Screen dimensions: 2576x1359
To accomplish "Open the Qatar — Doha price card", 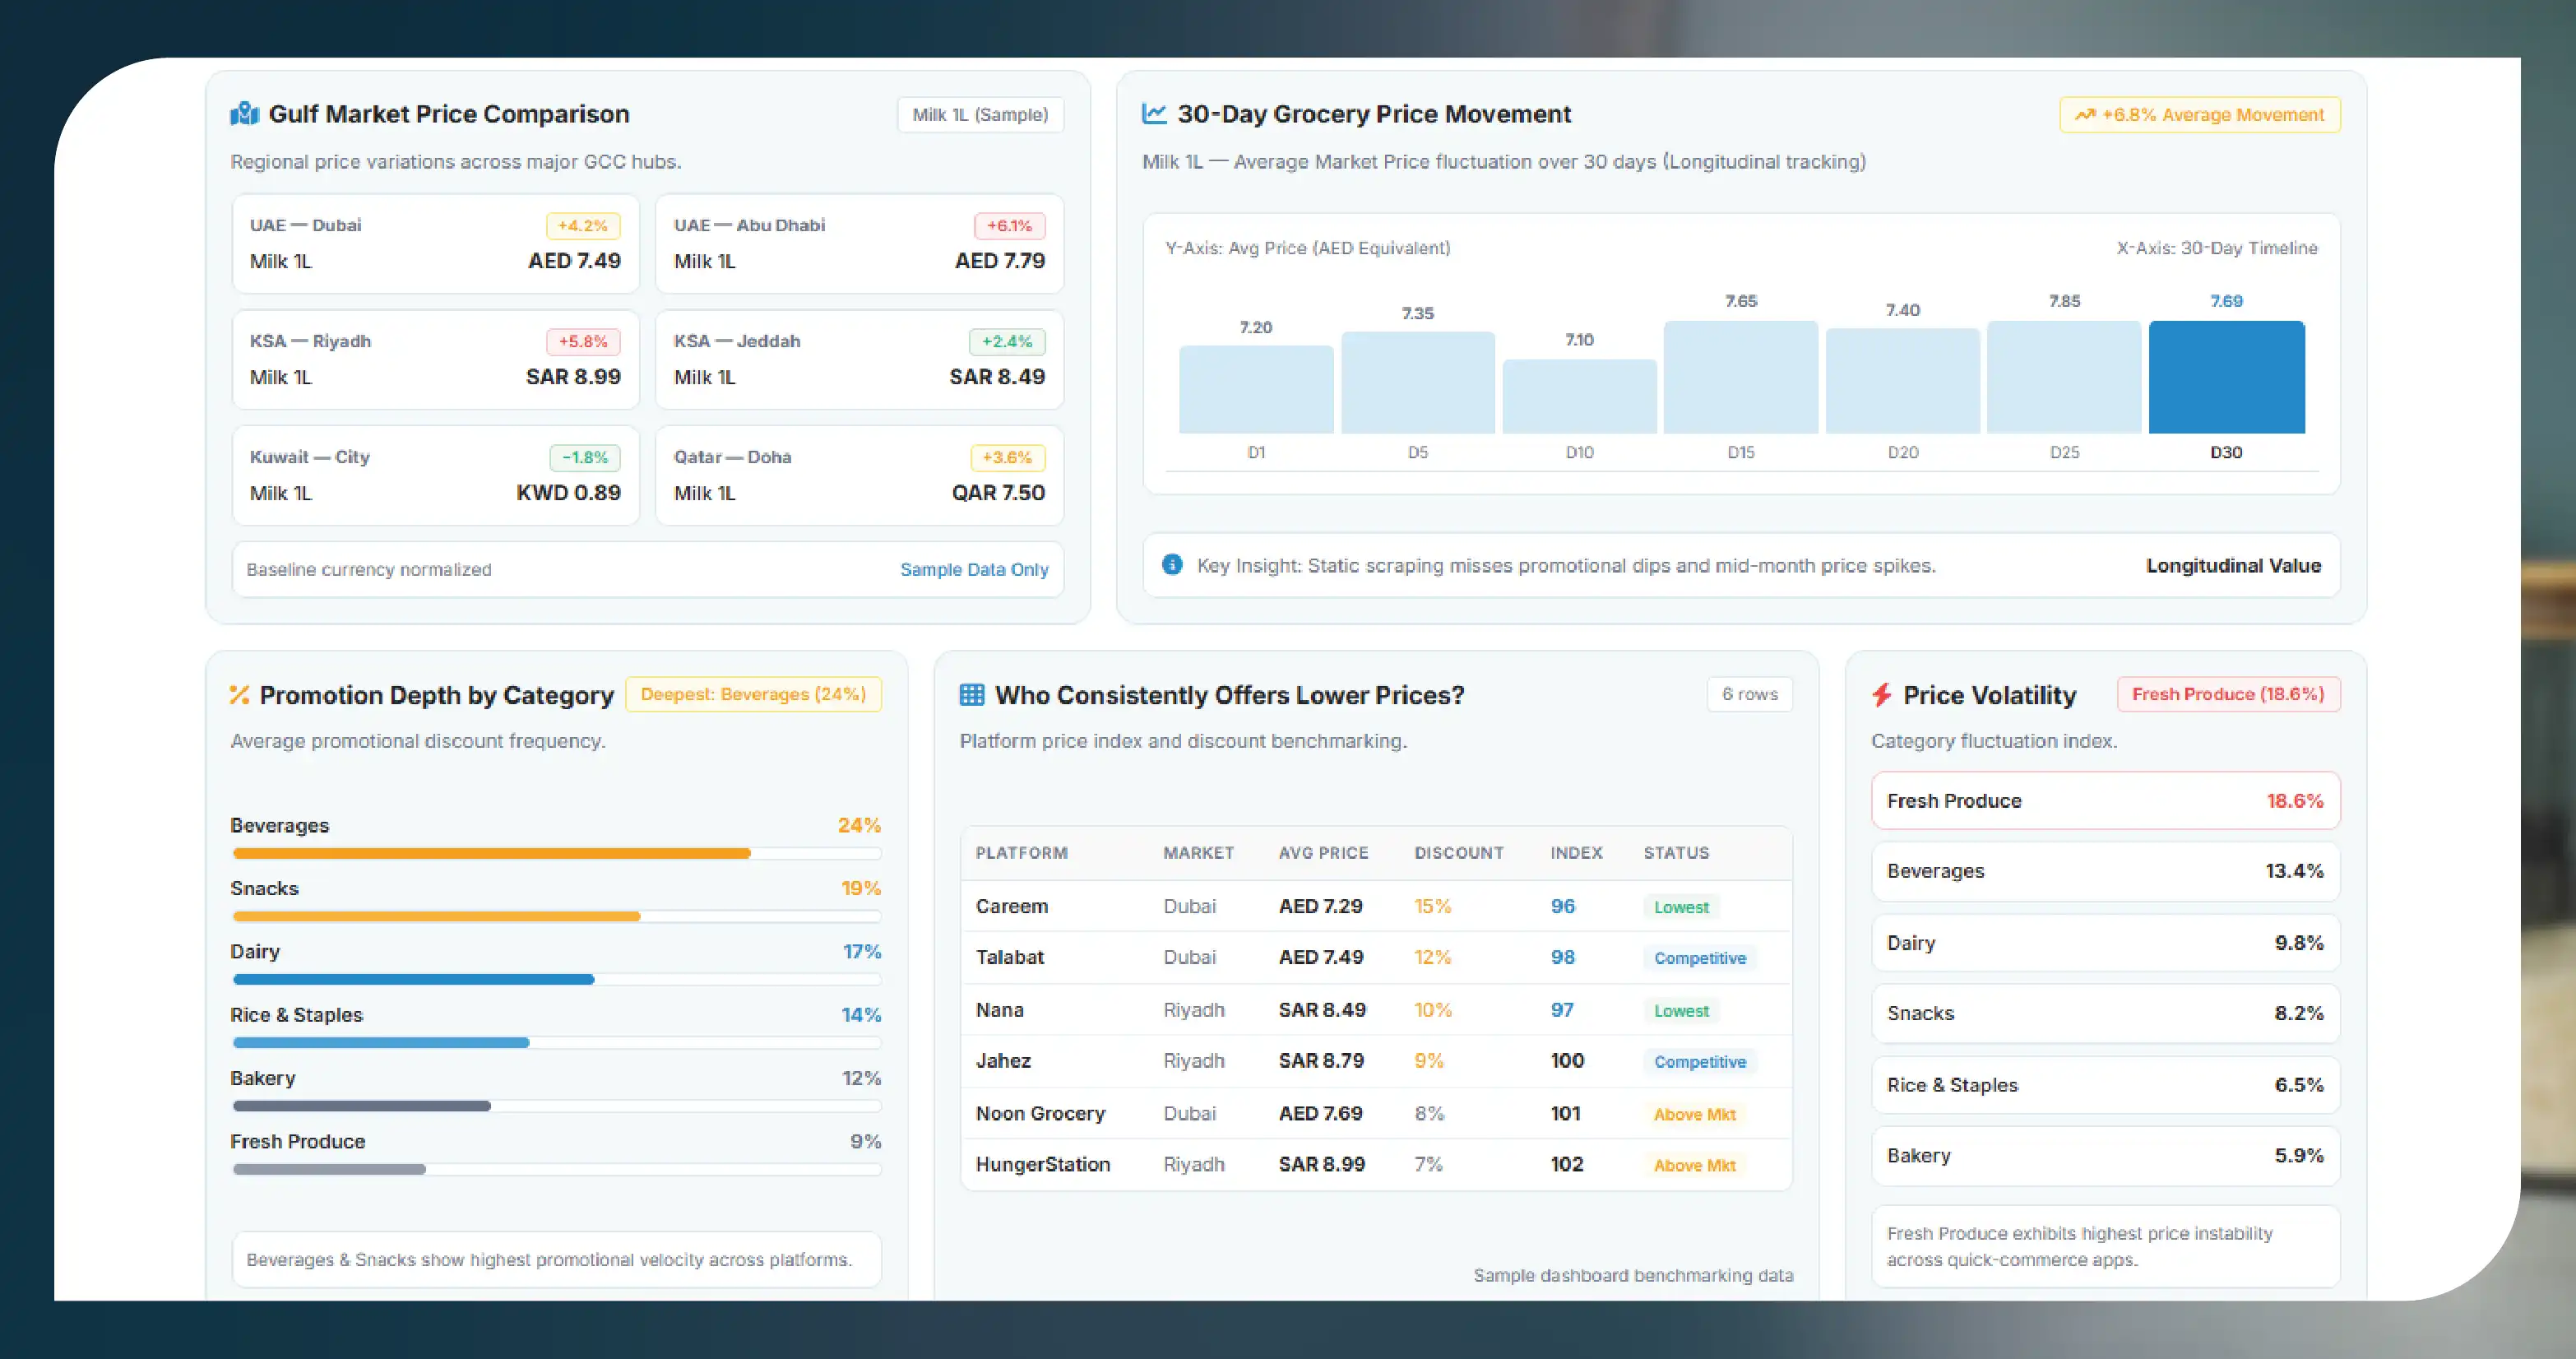I will pos(859,476).
